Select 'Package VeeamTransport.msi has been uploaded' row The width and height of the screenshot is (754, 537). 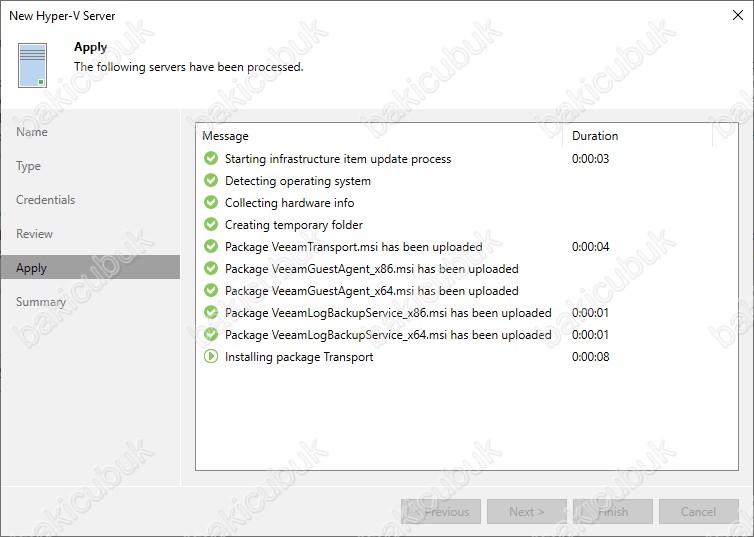466,247
